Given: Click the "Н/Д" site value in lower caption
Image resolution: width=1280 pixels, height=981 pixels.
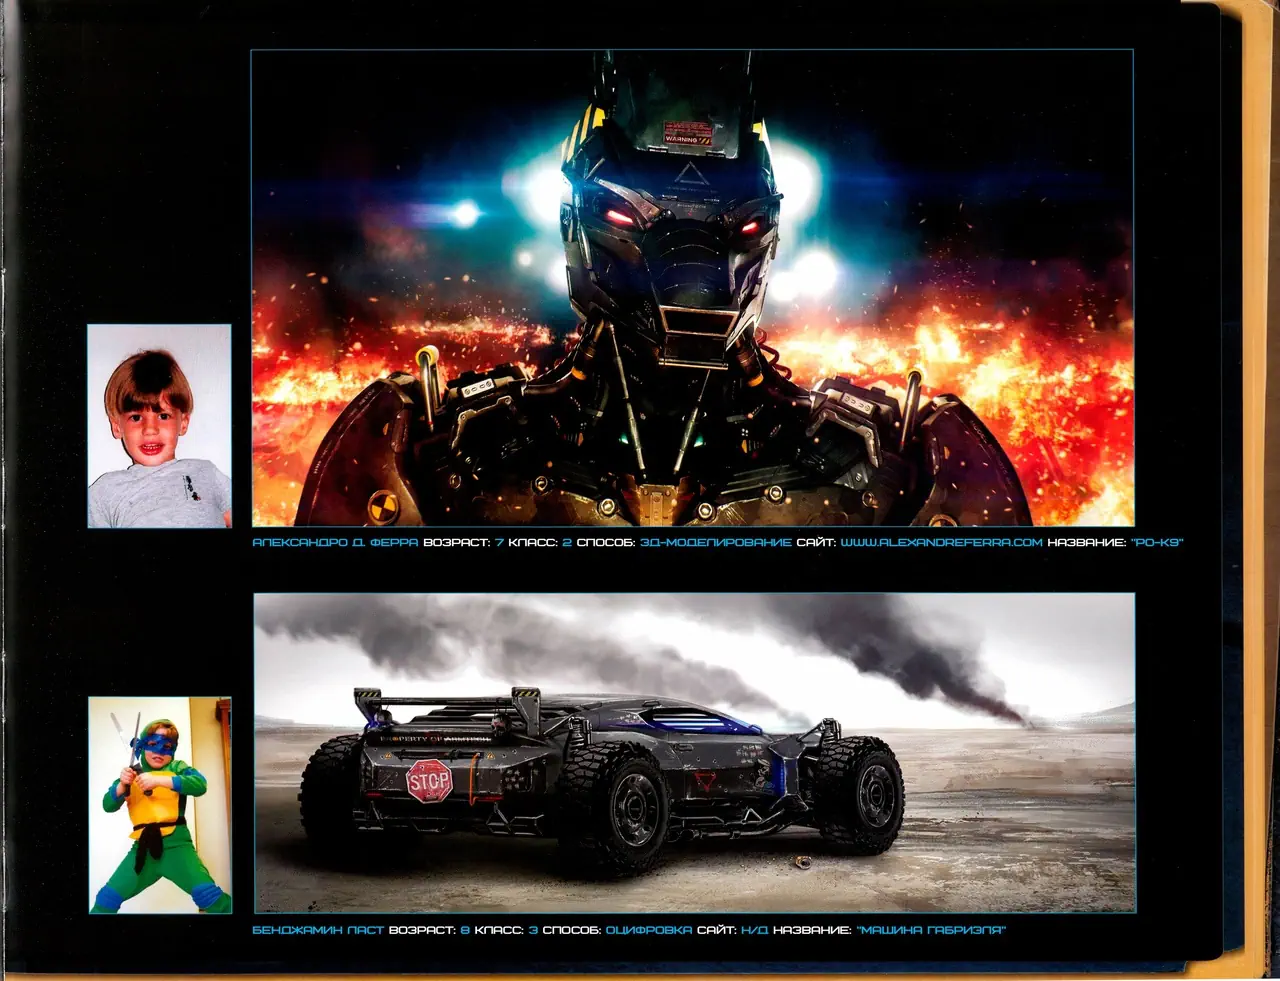Looking at the screenshot, I should click(x=754, y=930).
